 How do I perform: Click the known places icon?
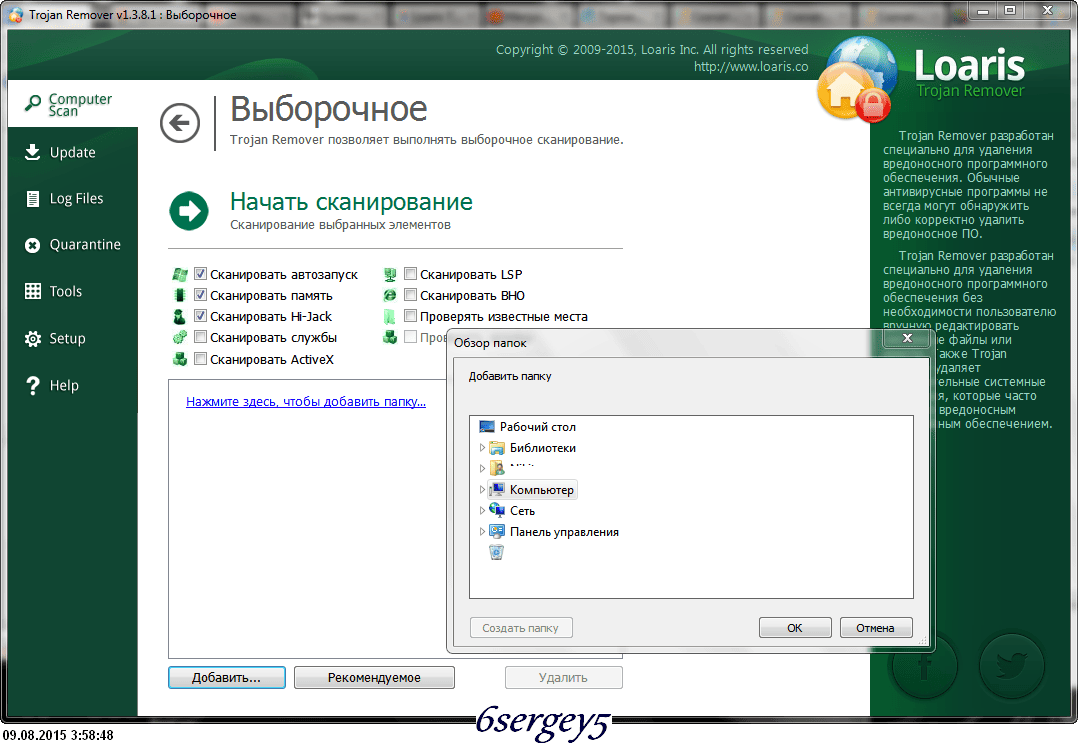tap(390, 316)
